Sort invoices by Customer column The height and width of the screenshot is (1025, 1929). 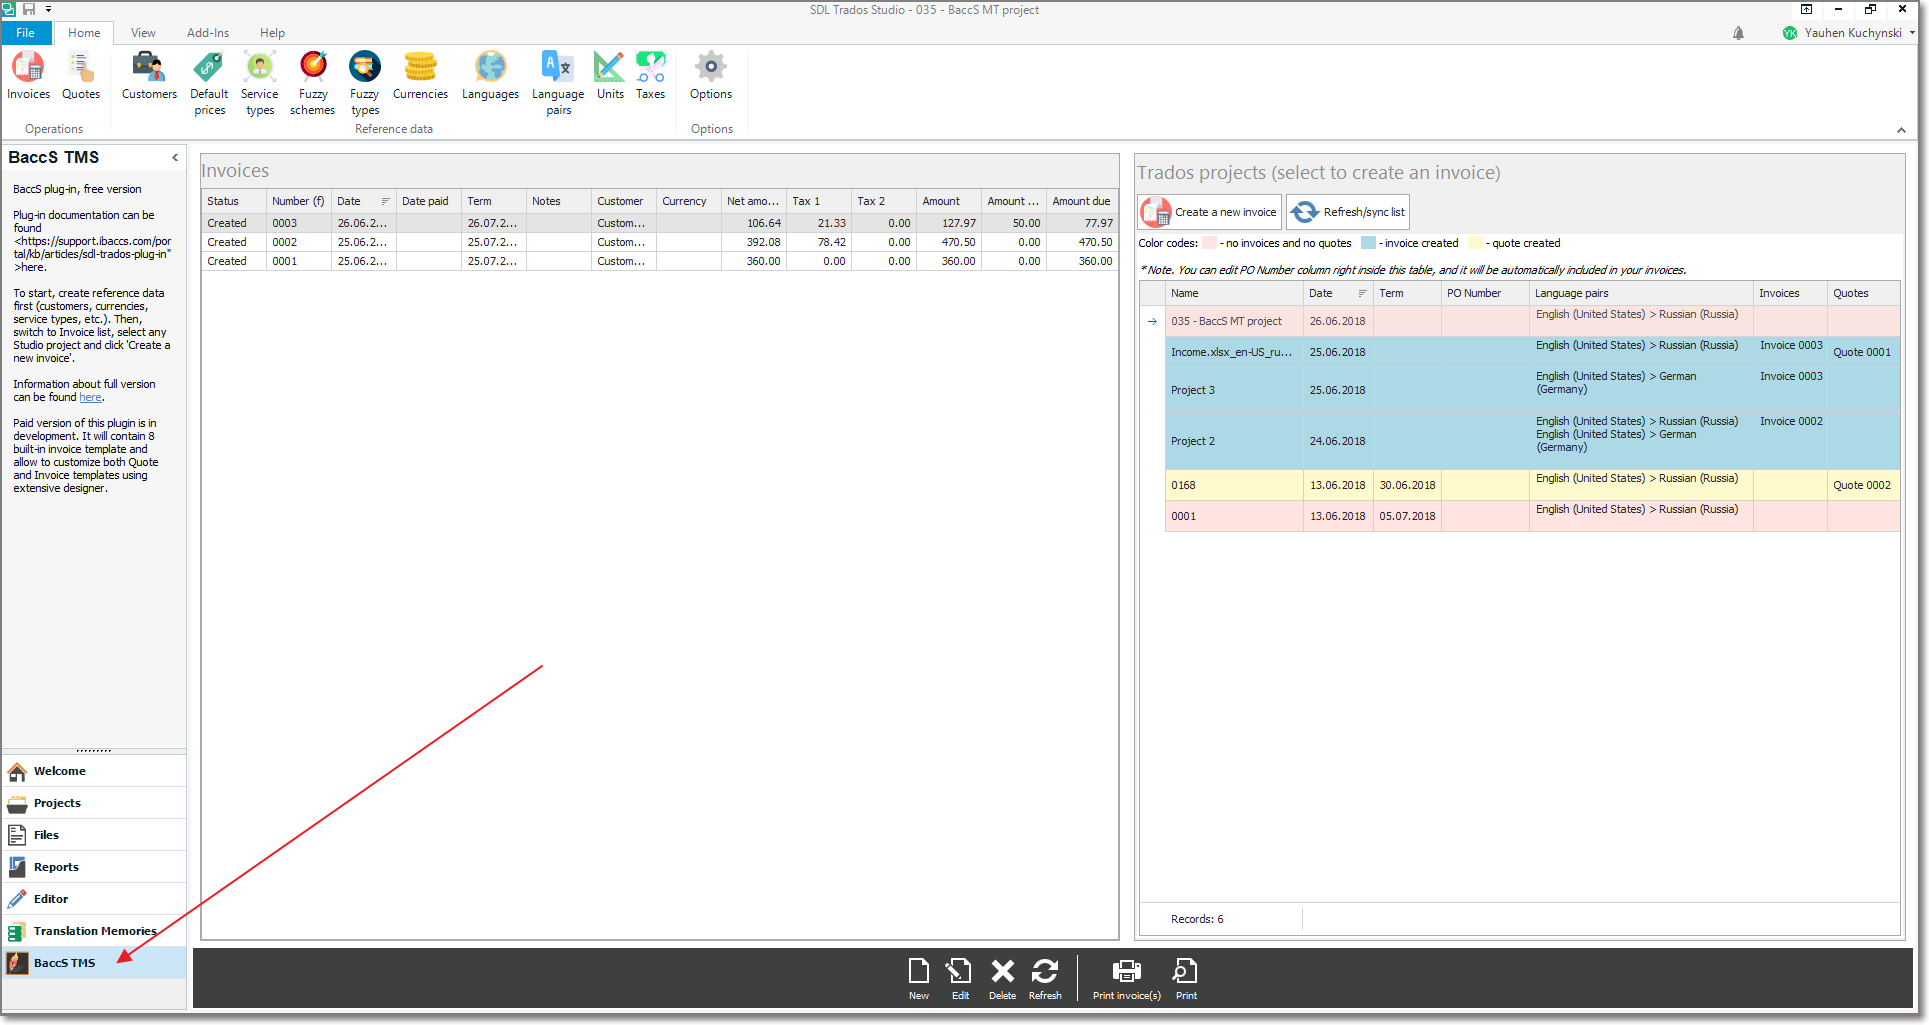pos(623,201)
